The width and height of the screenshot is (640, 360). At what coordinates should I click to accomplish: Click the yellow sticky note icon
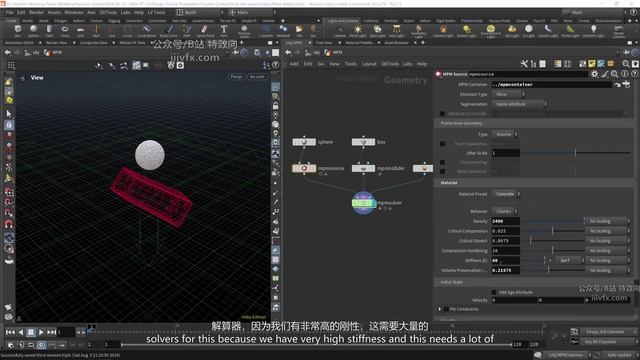pos(591,64)
